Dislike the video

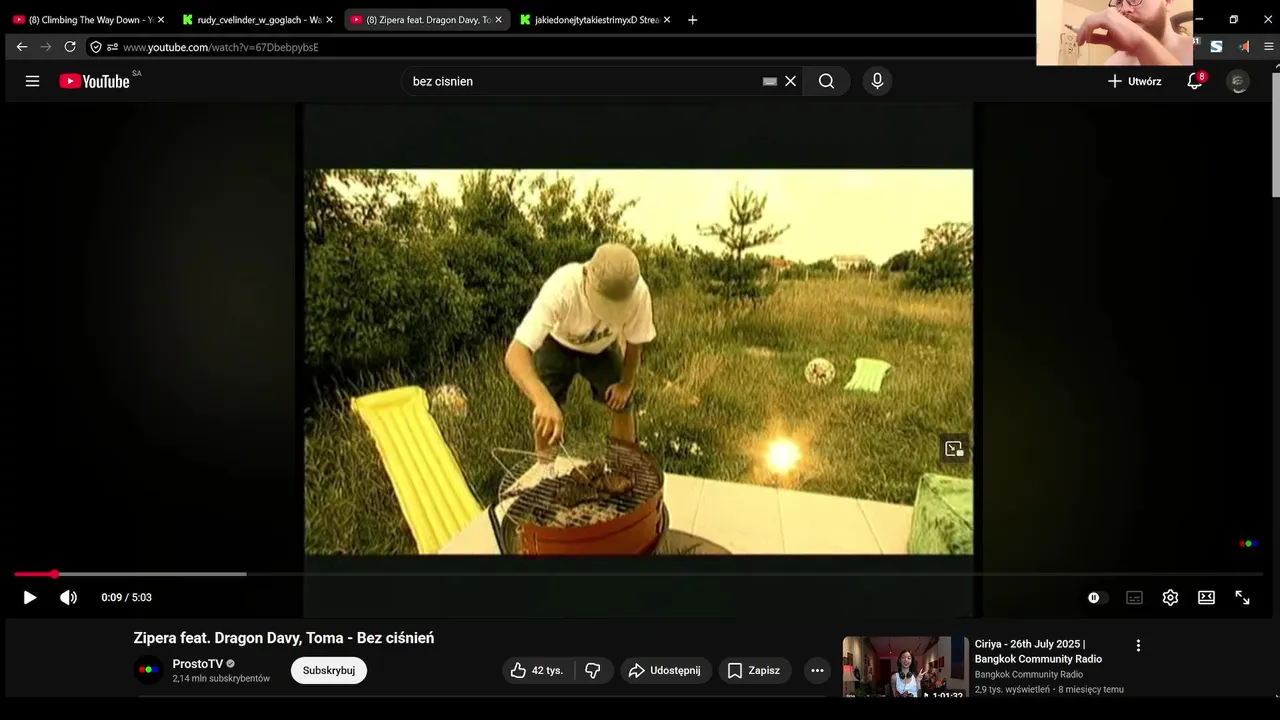(x=593, y=670)
